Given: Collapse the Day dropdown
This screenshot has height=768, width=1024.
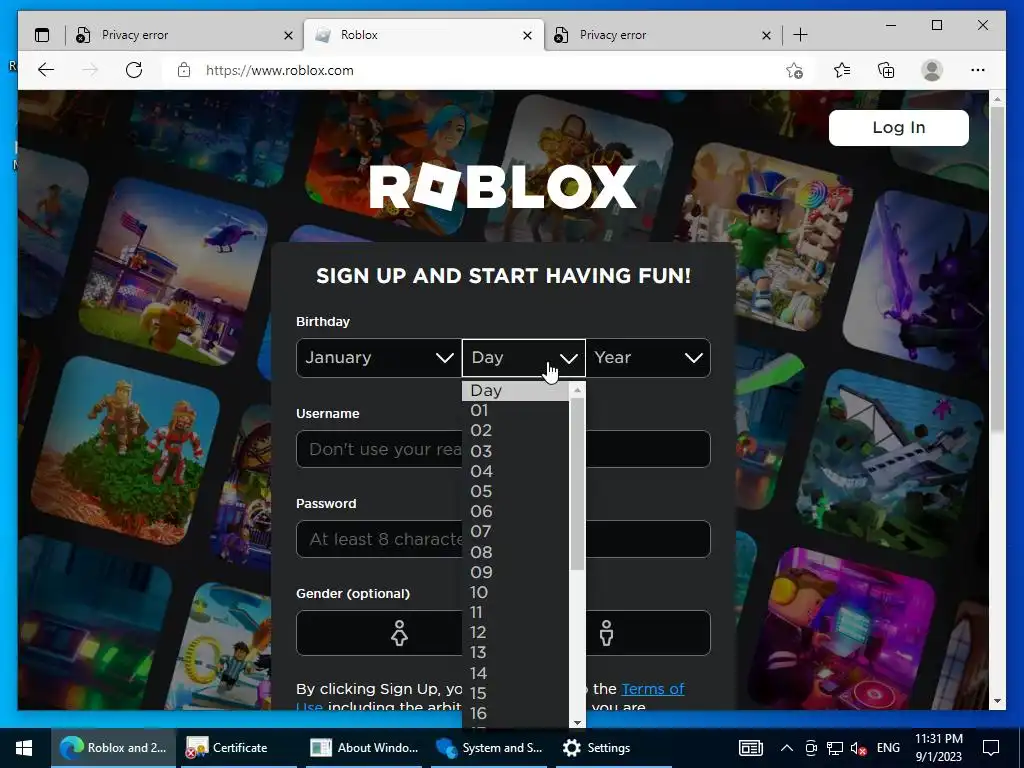Looking at the screenshot, I should point(524,358).
